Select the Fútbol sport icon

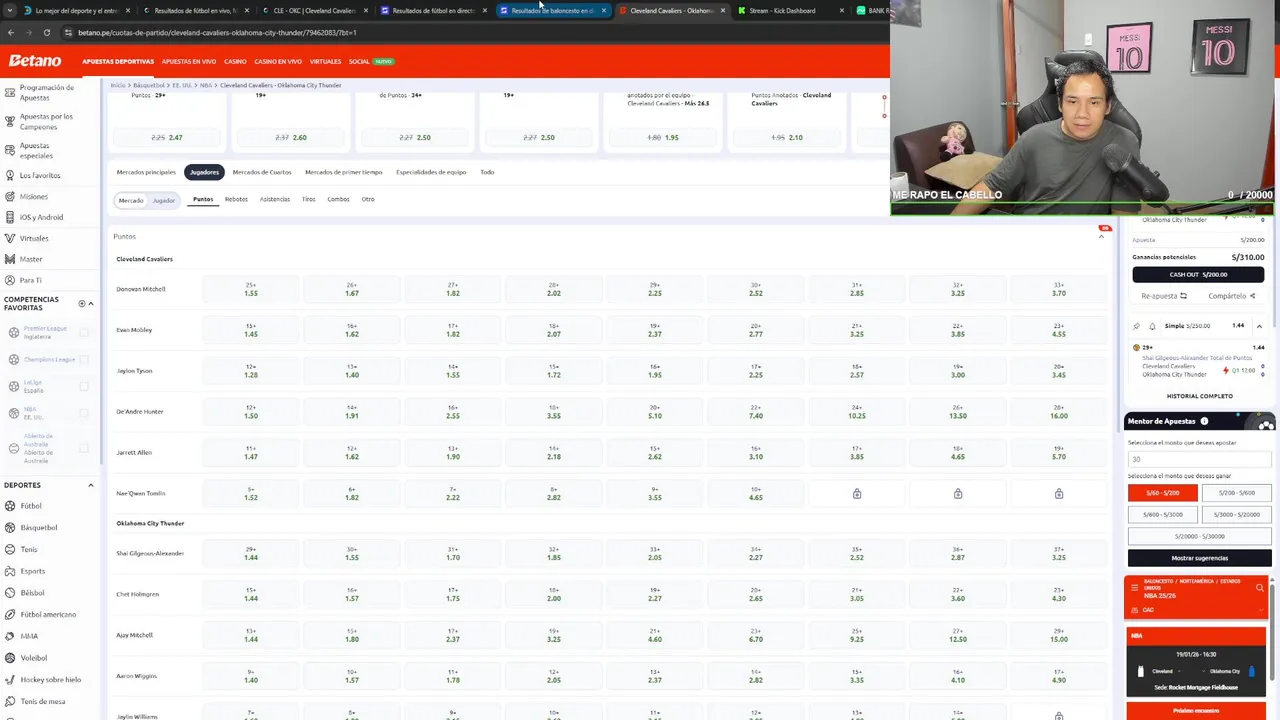[x=9, y=506]
